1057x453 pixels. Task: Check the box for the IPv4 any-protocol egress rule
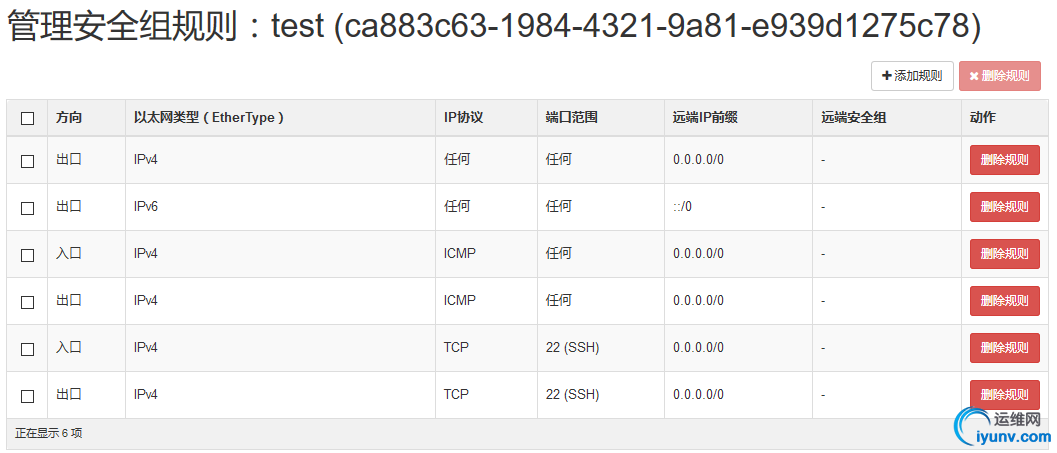pyautogui.click(x=28, y=161)
